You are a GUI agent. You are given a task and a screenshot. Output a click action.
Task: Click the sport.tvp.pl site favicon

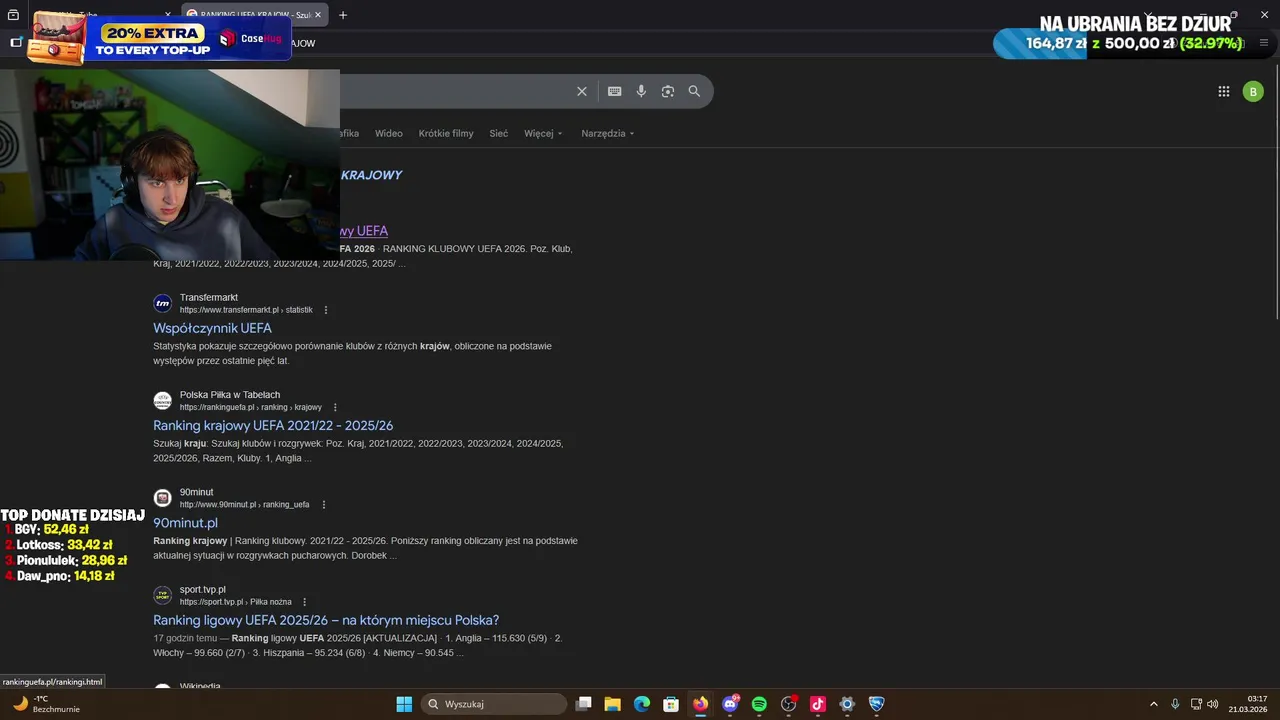point(162,595)
